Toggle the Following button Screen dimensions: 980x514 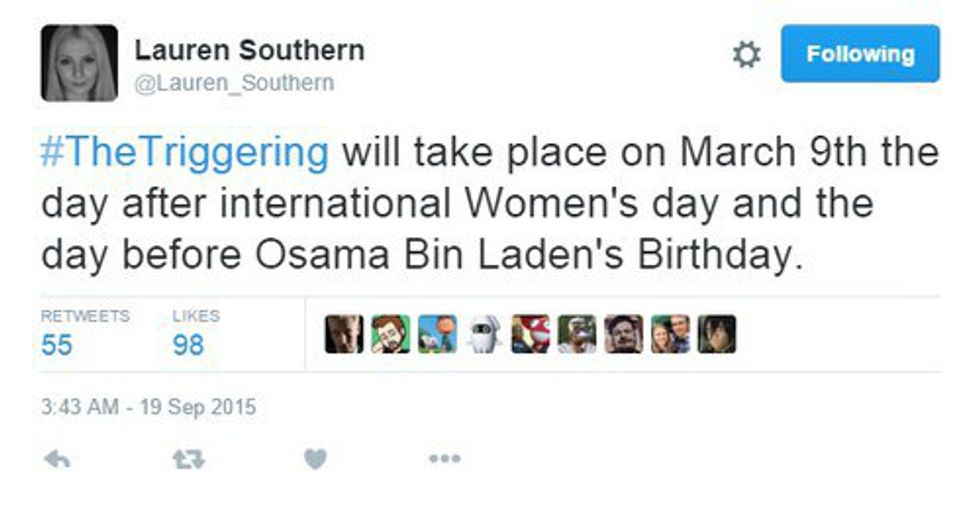coord(860,54)
